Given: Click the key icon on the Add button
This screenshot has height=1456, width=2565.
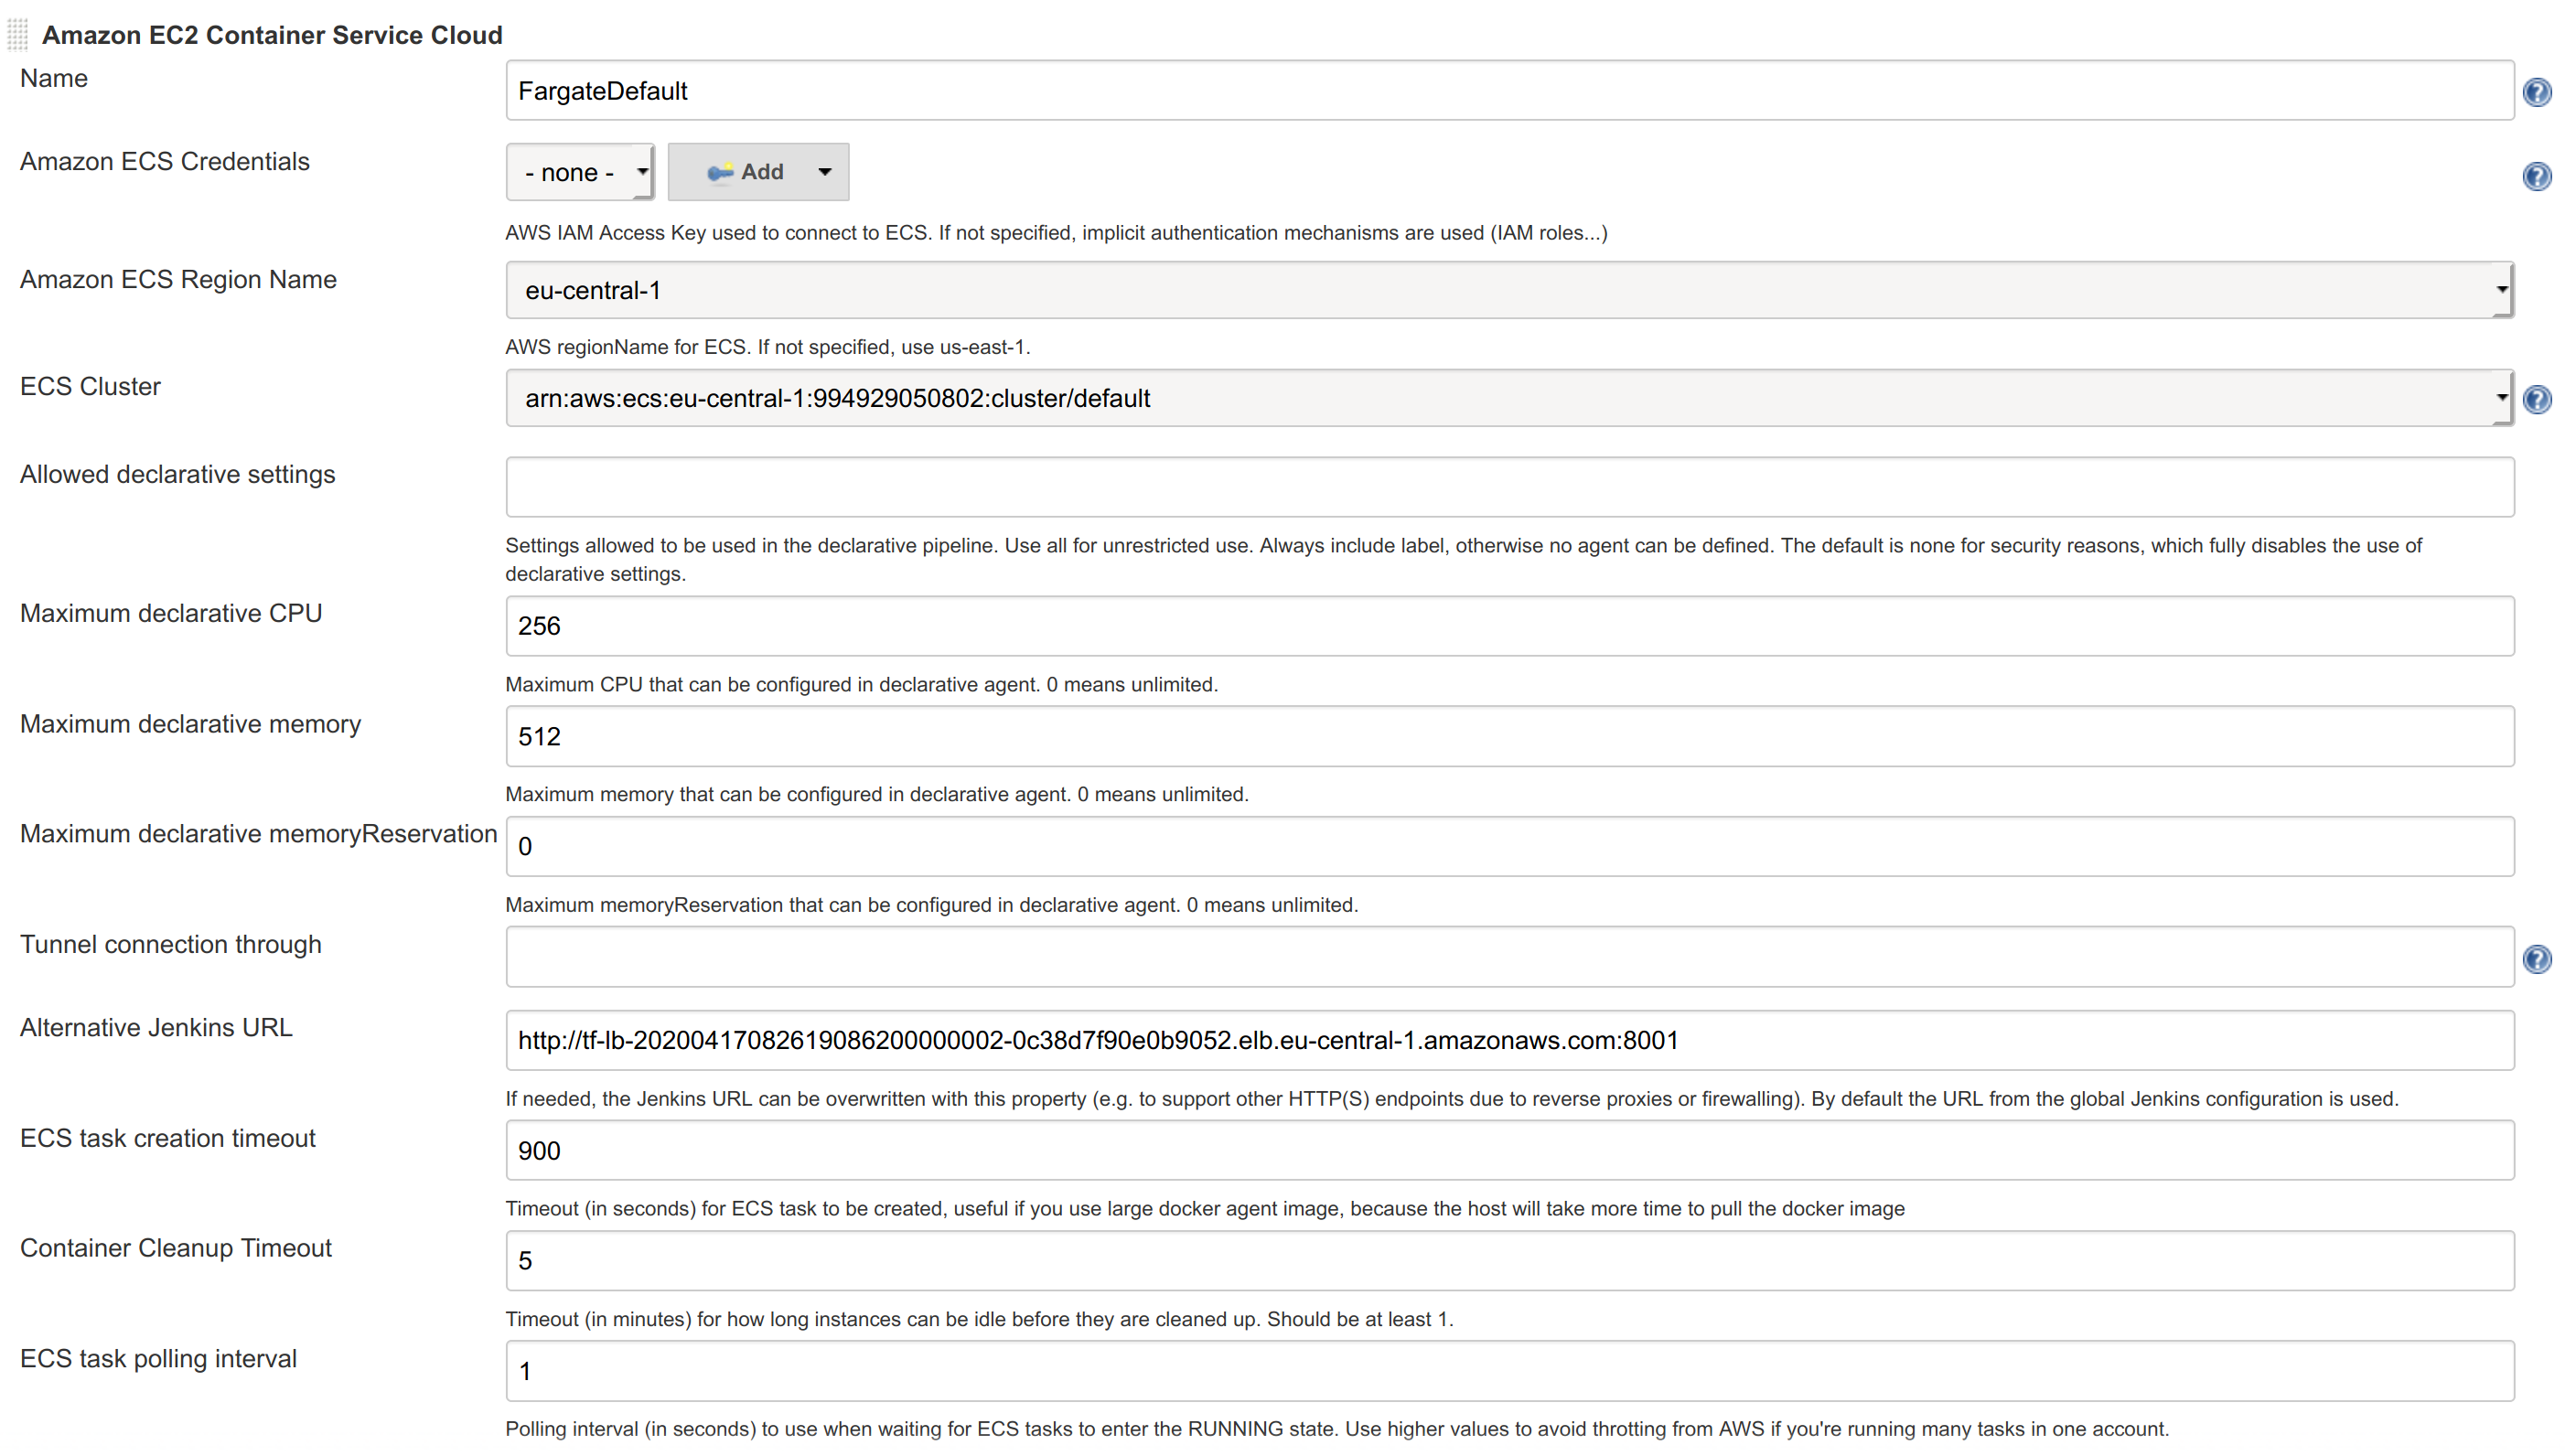Looking at the screenshot, I should pos(719,172).
